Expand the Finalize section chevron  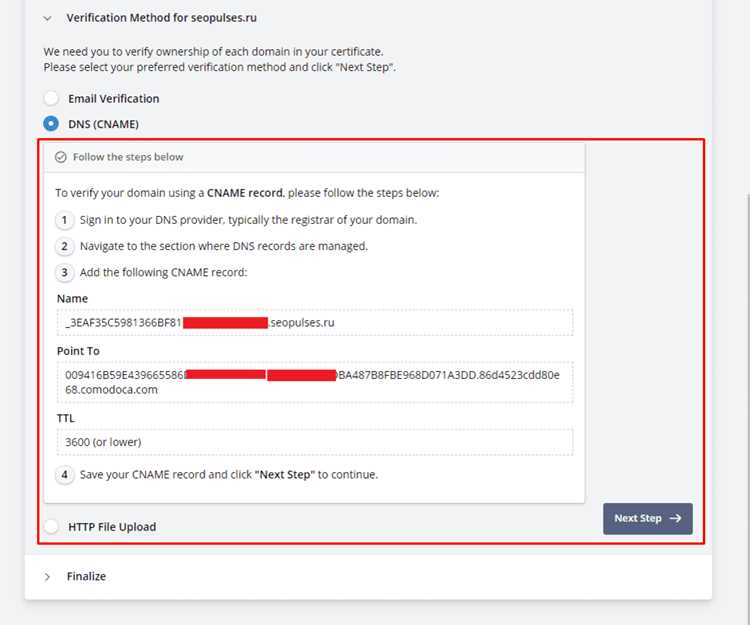coord(47,577)
